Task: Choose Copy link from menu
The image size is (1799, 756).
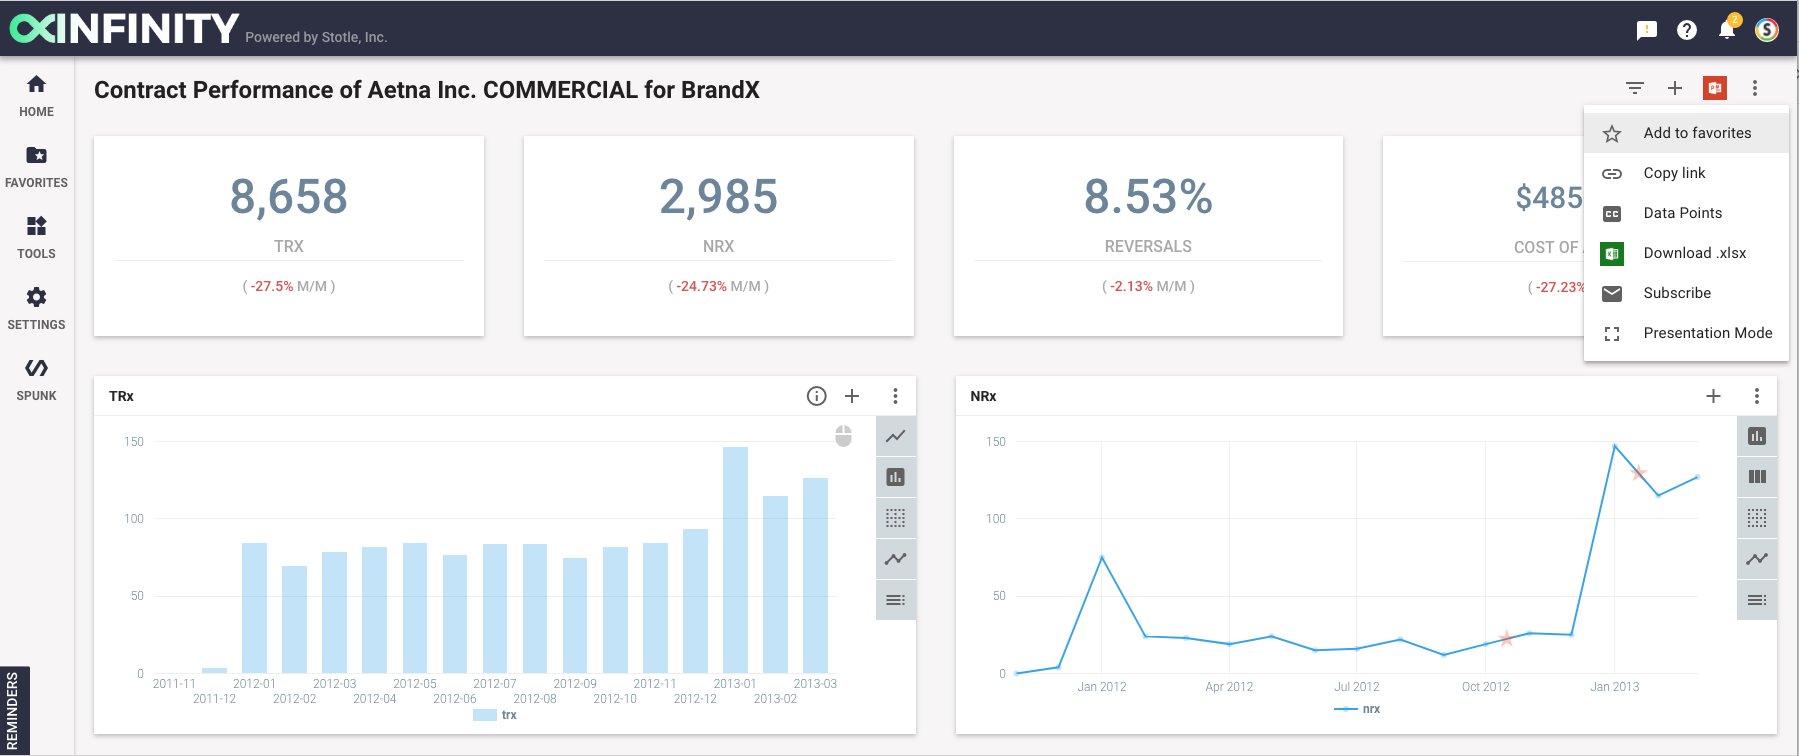Action: pyautogui.click(x=1686, y=173)
